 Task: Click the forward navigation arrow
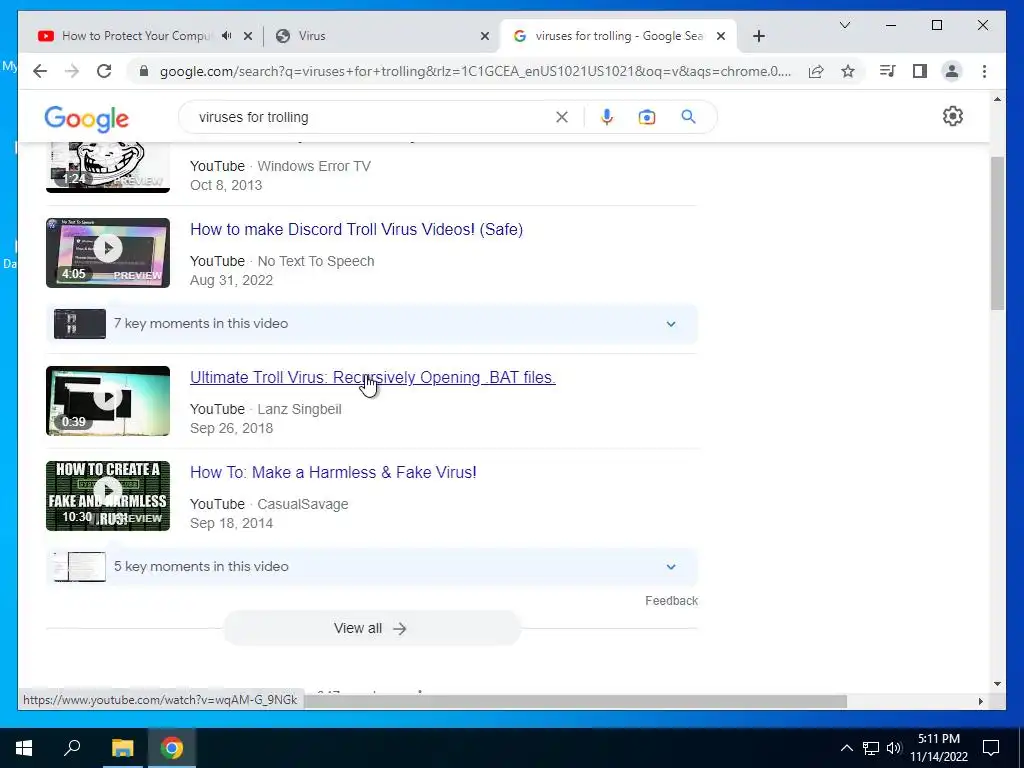[x=72, y=71]
